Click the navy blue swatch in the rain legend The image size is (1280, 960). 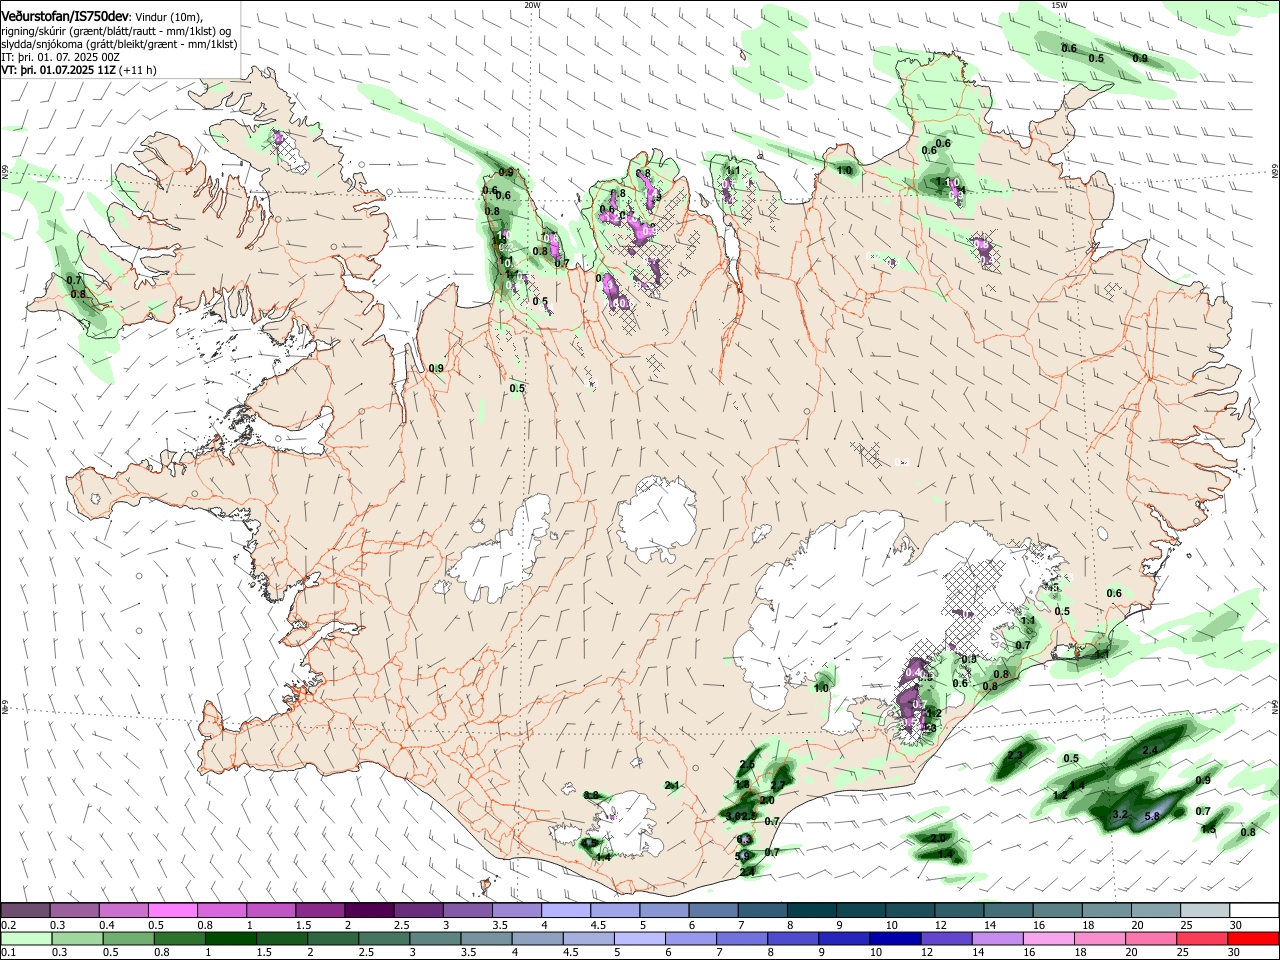pyautogui.click(x=893, y=938)
